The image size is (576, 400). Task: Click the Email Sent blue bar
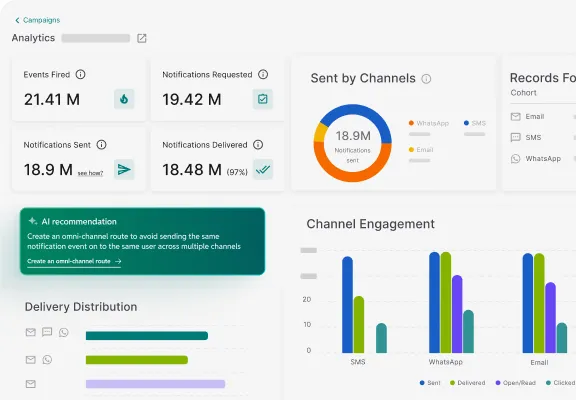528,303
